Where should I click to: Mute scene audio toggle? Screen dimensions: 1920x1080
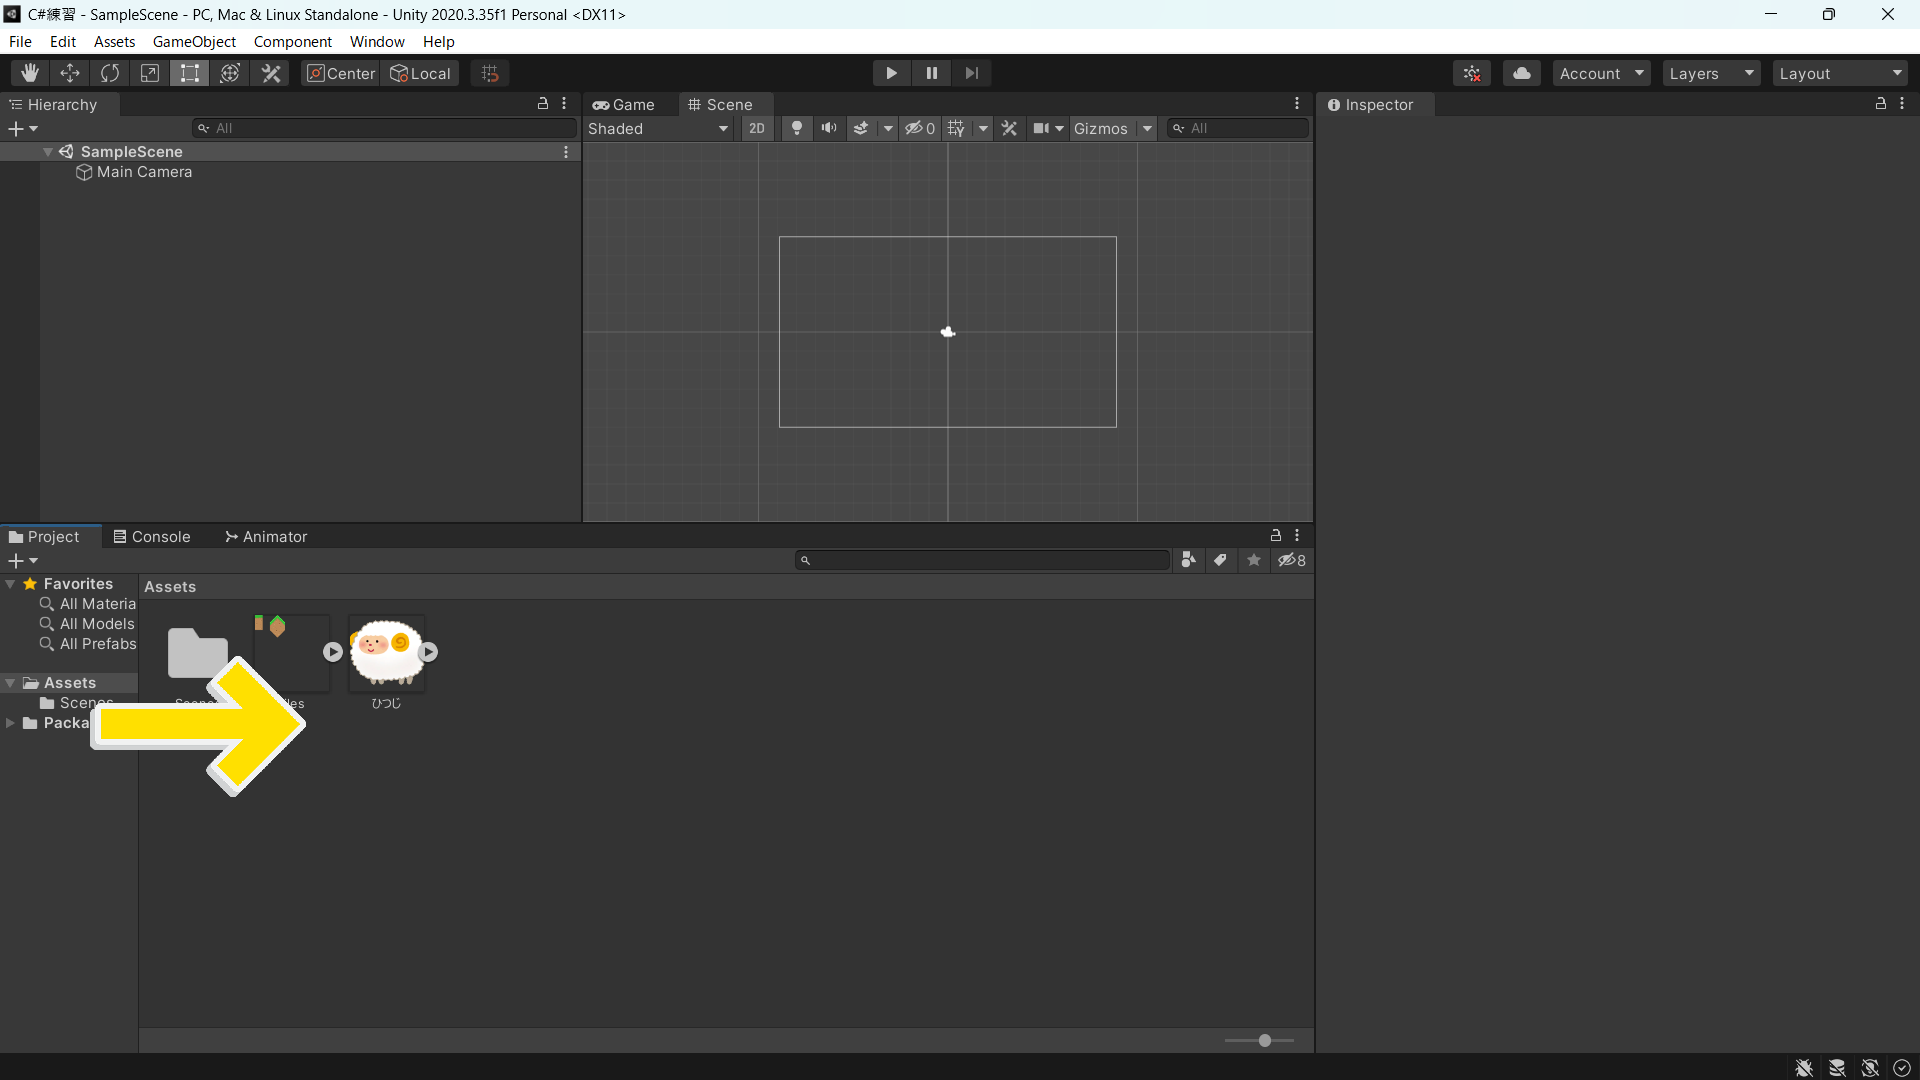(829, 128)
